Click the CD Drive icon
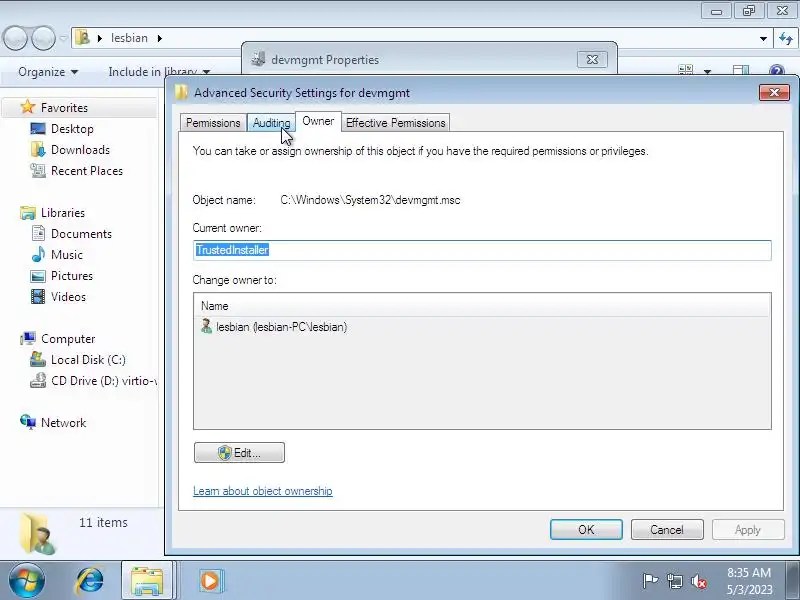This screenshot has width=800, height=600. (x=38, y=381)
